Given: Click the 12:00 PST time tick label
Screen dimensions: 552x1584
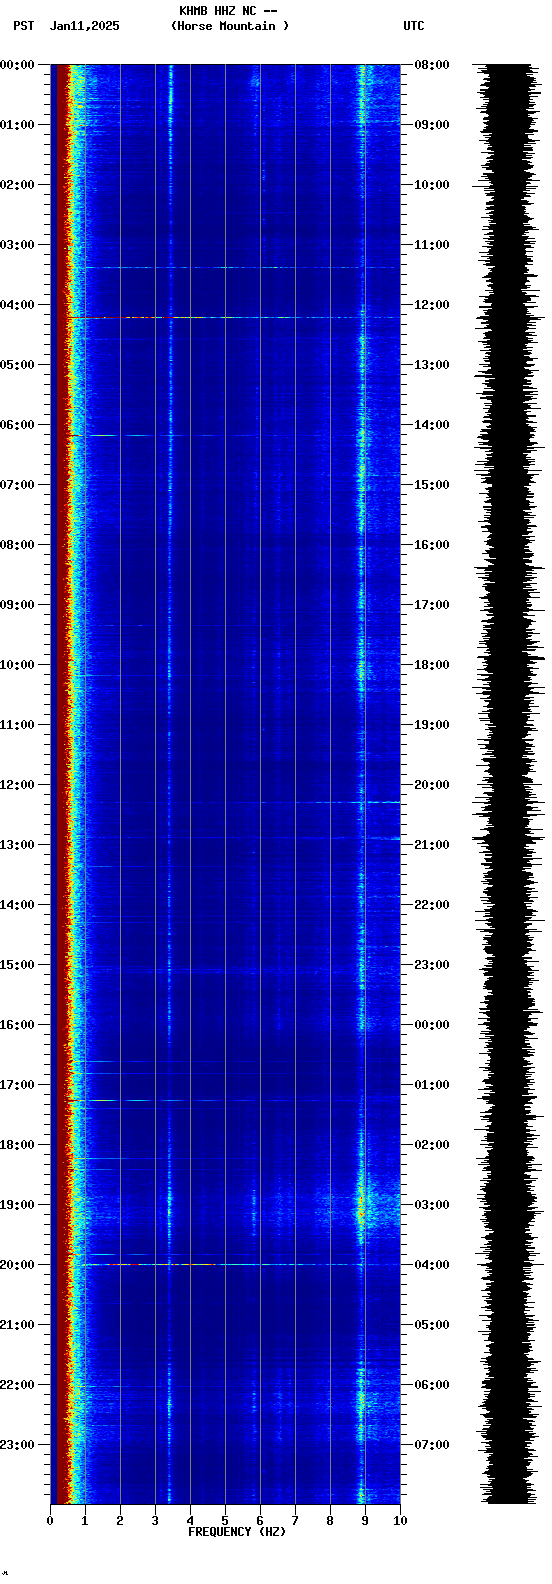Looking at the screenshot, I should [x=18, y=785].
